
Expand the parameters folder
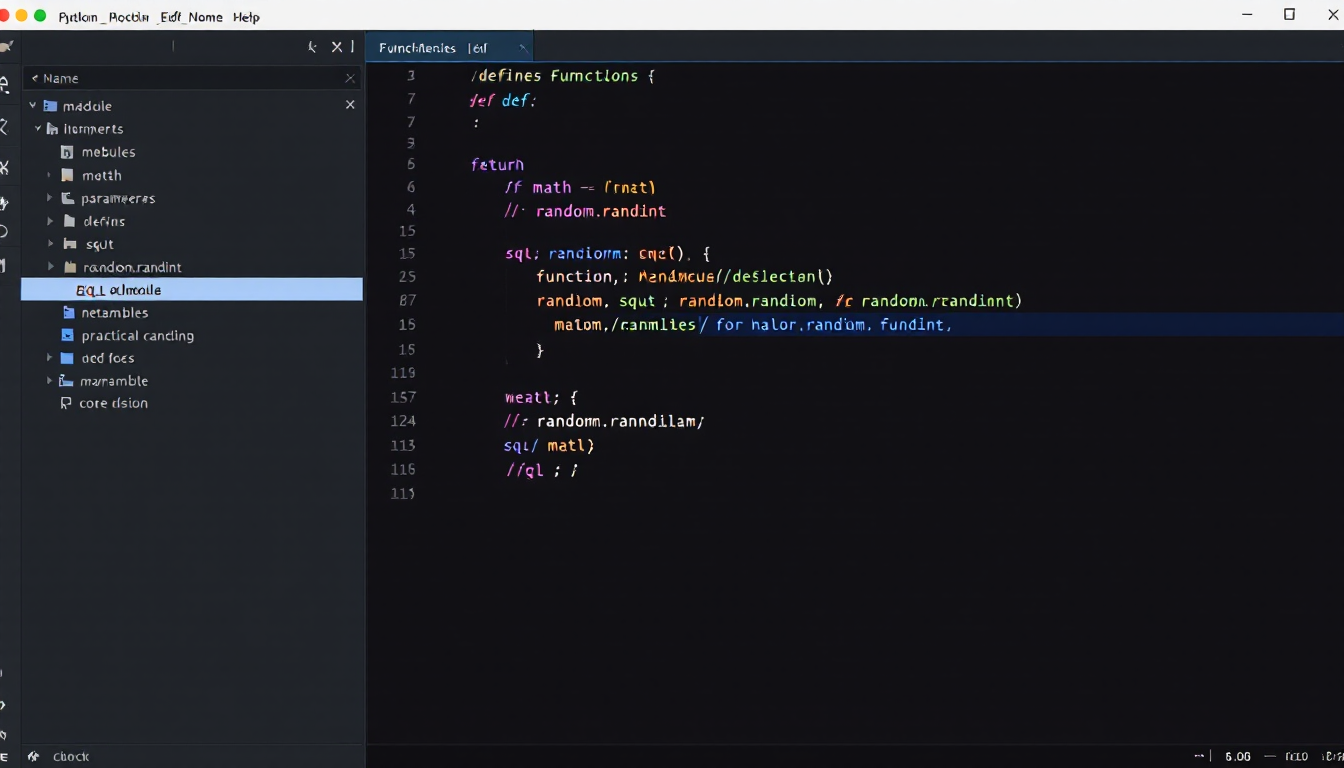(x=49, y=198)
